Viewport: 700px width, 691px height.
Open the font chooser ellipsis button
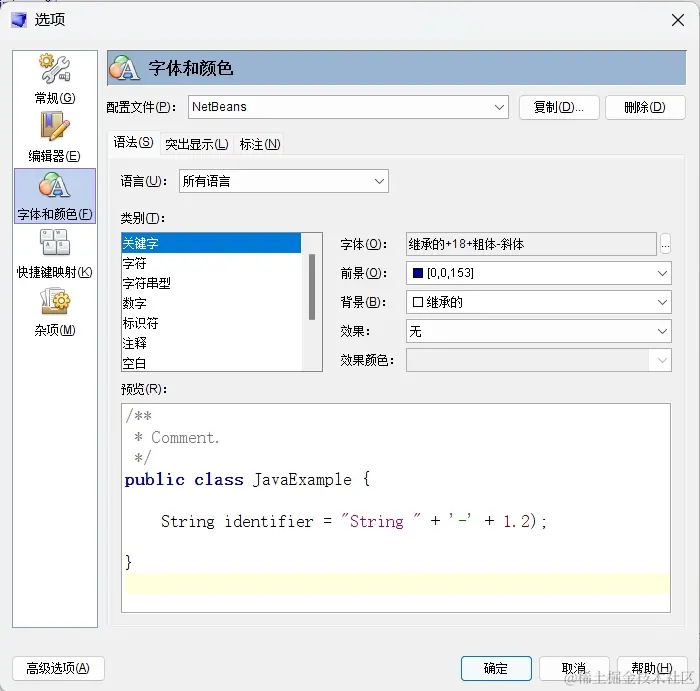pyautogui.click(x=665, y=244)
